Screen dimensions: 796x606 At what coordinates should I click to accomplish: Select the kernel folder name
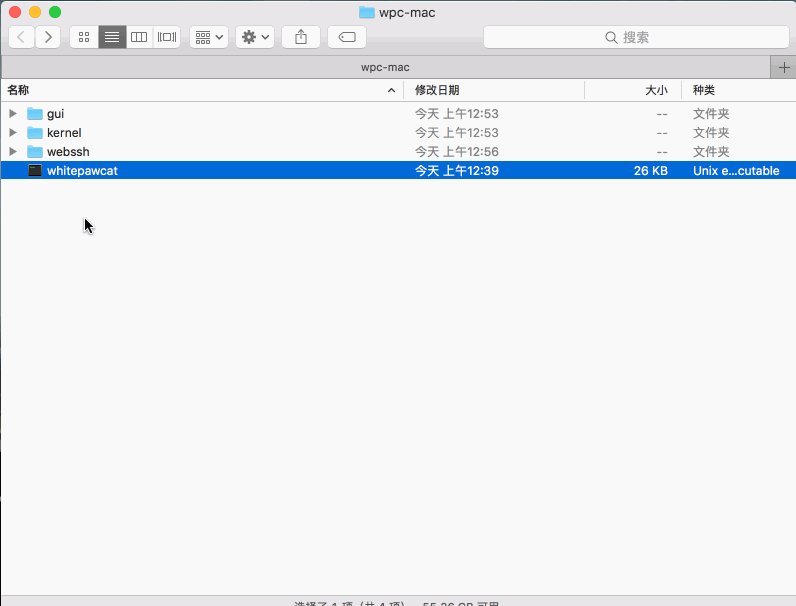pos(64,132)
